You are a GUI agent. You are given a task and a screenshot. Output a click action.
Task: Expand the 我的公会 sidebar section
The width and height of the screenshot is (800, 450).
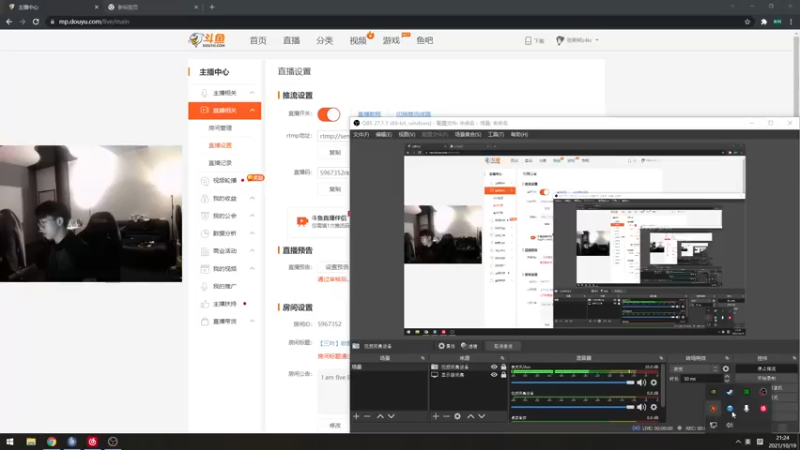[x=252, y=216]
